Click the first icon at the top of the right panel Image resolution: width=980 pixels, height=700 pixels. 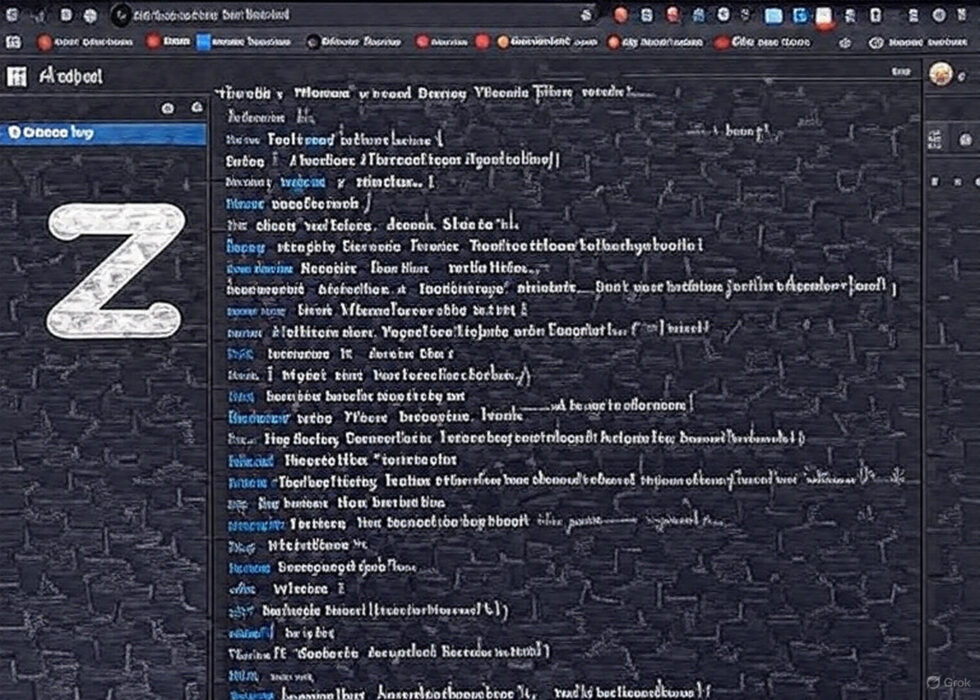click(x=934, y=138)
